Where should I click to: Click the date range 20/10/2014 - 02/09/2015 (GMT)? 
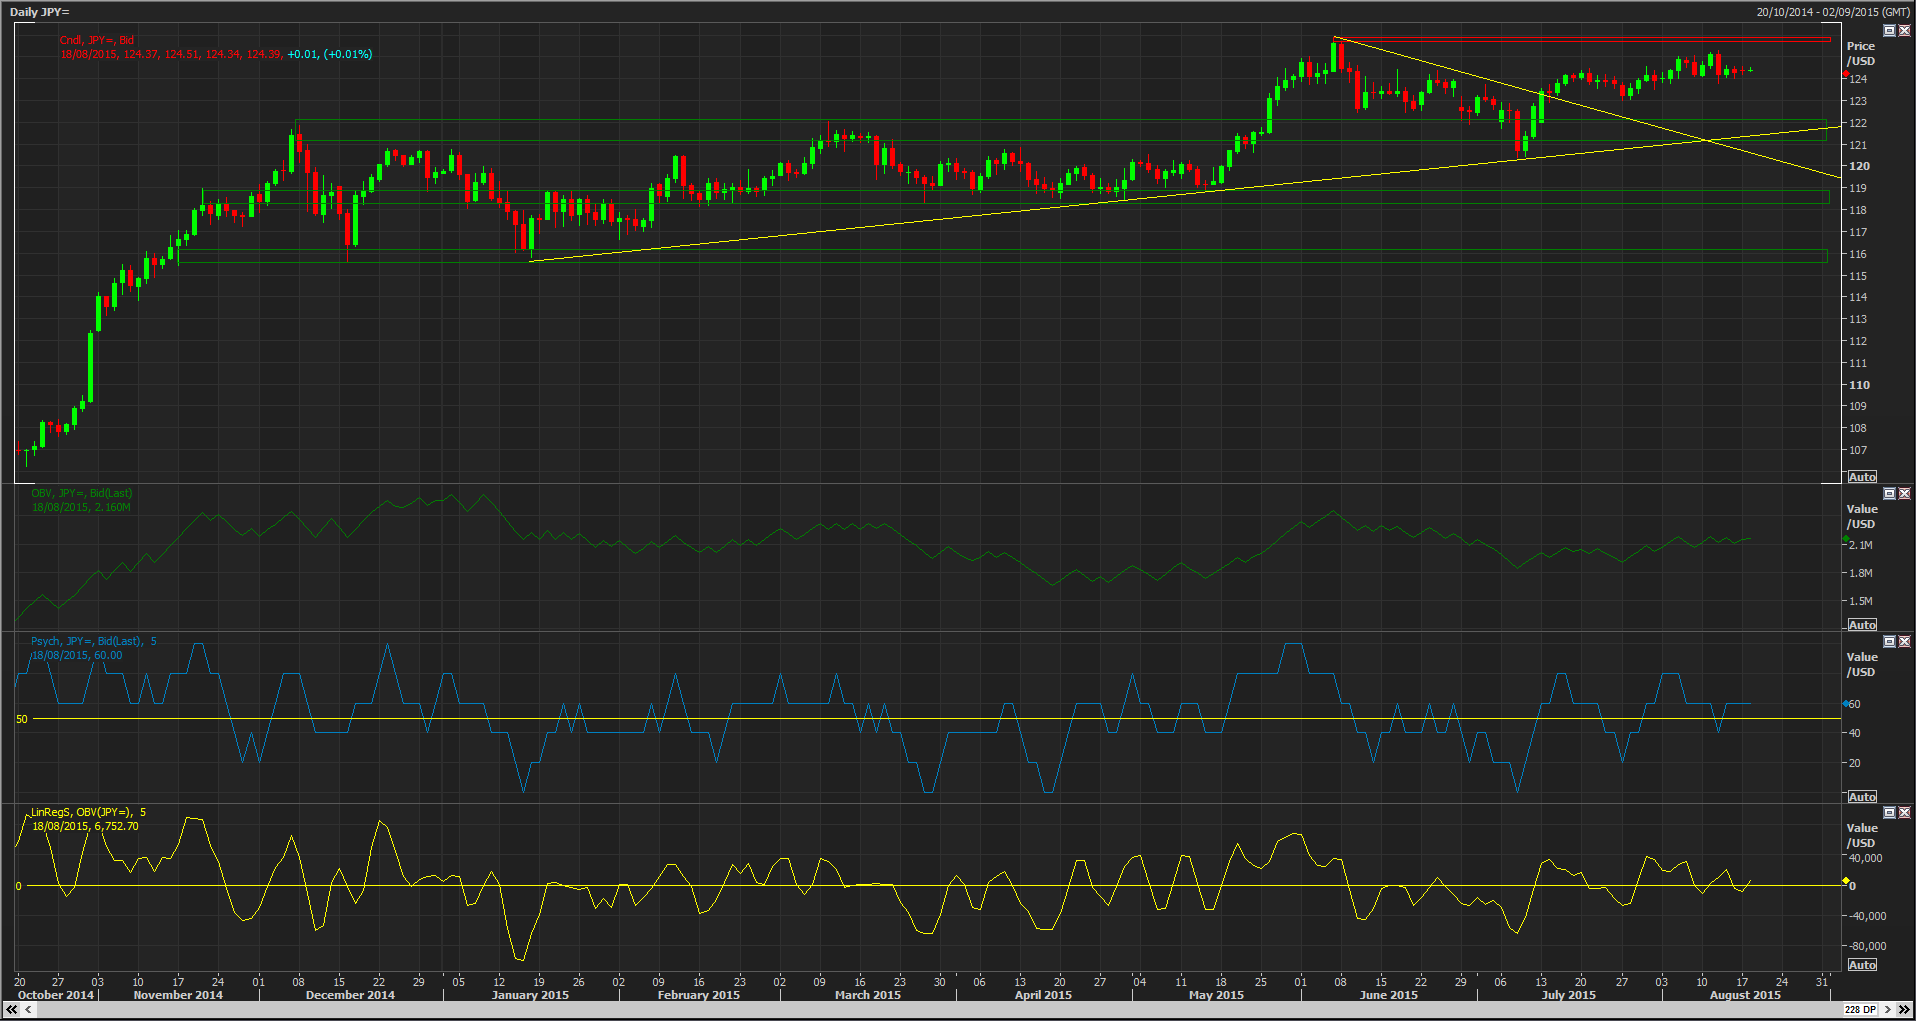click(x=1832, y=12)
